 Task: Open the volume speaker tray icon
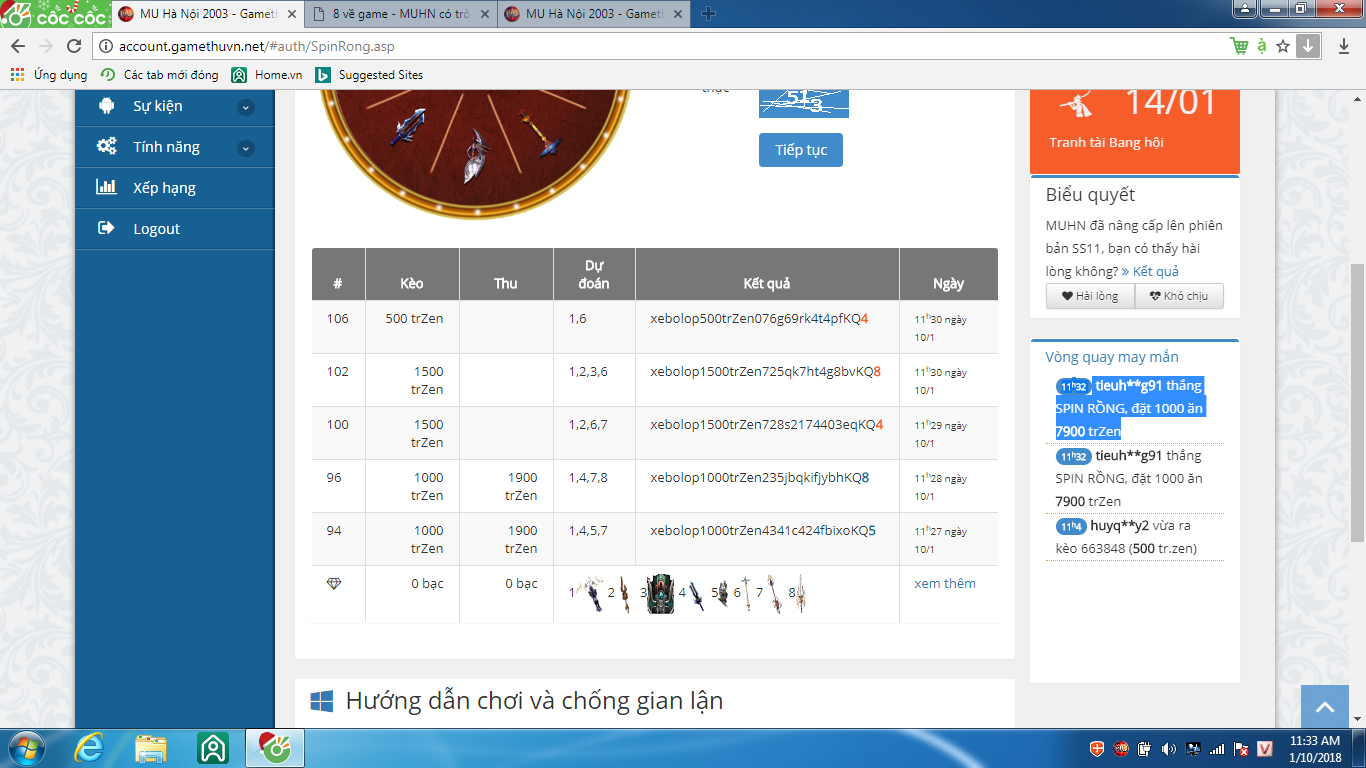pyautogui.click(x=1169, y=748)
